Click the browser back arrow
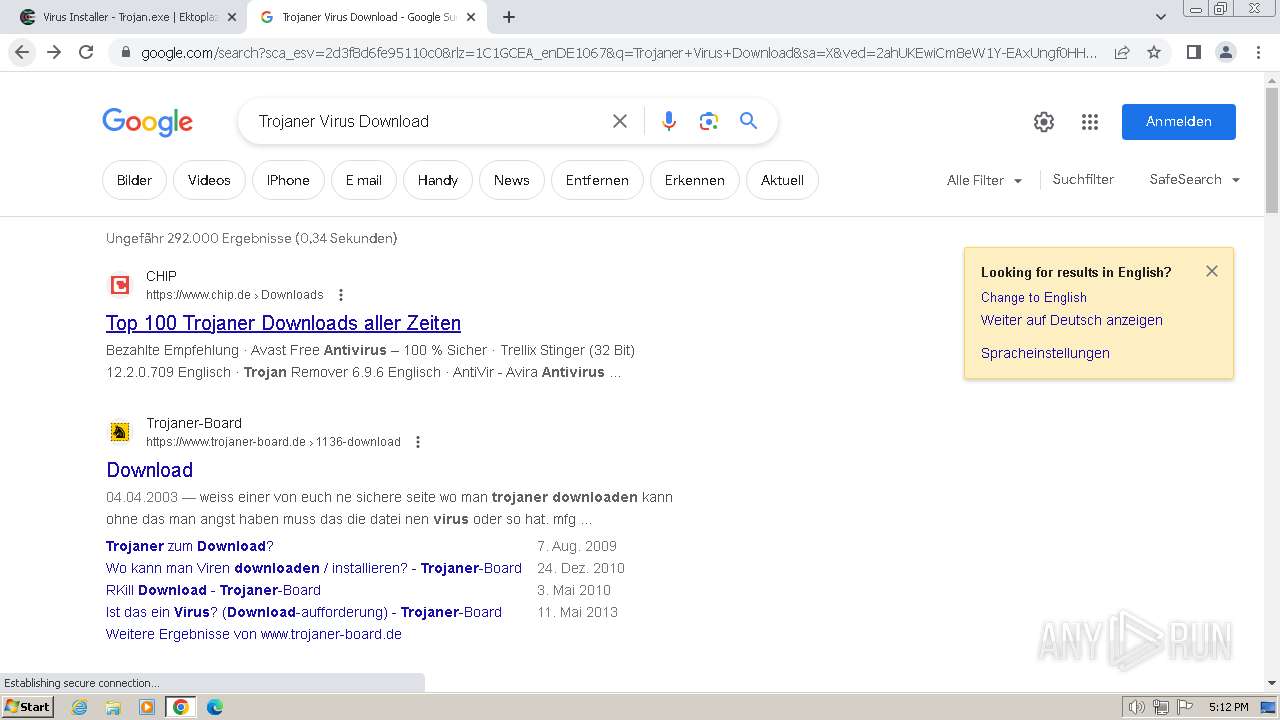This screenshot has width=1280, height=720. pos(22,52)
